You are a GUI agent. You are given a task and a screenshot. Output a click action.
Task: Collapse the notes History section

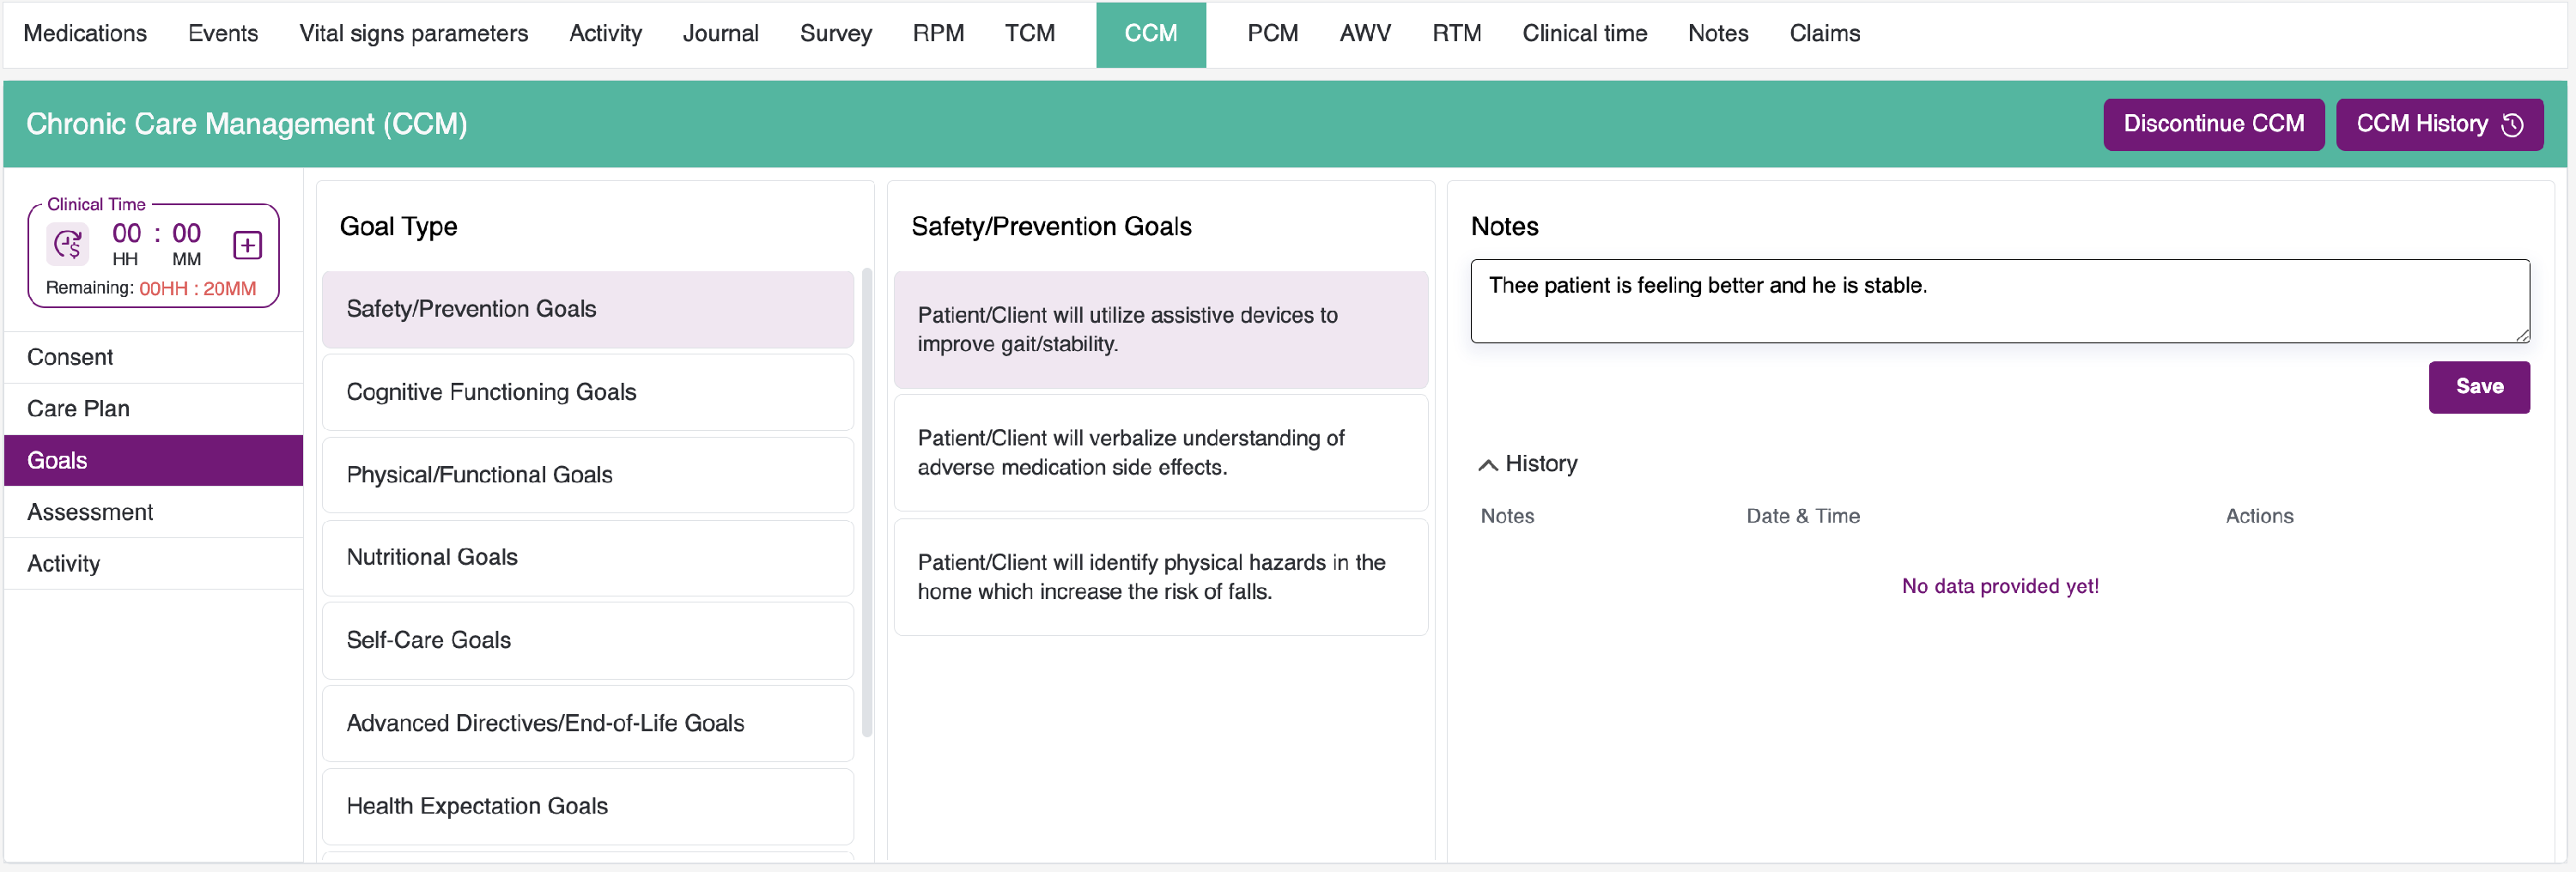tap(1488, 465)
